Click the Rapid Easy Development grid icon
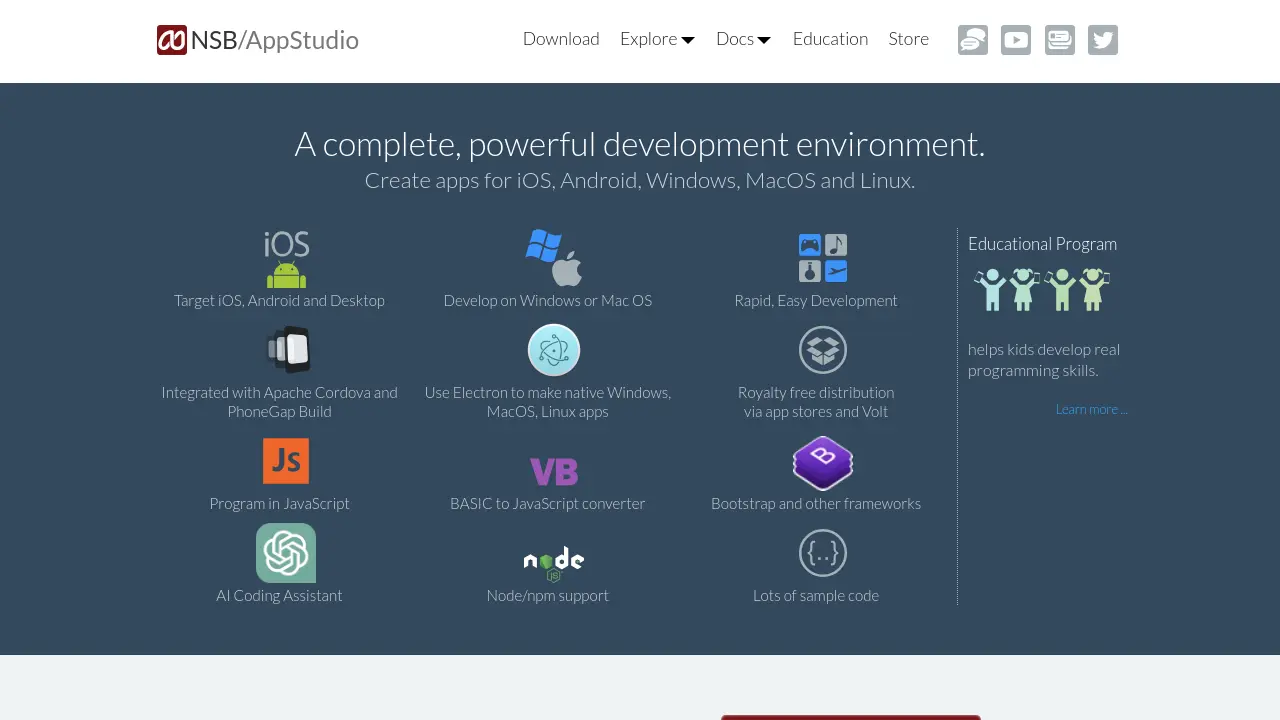The image size is (1280, 720). [x=823, y=258]
